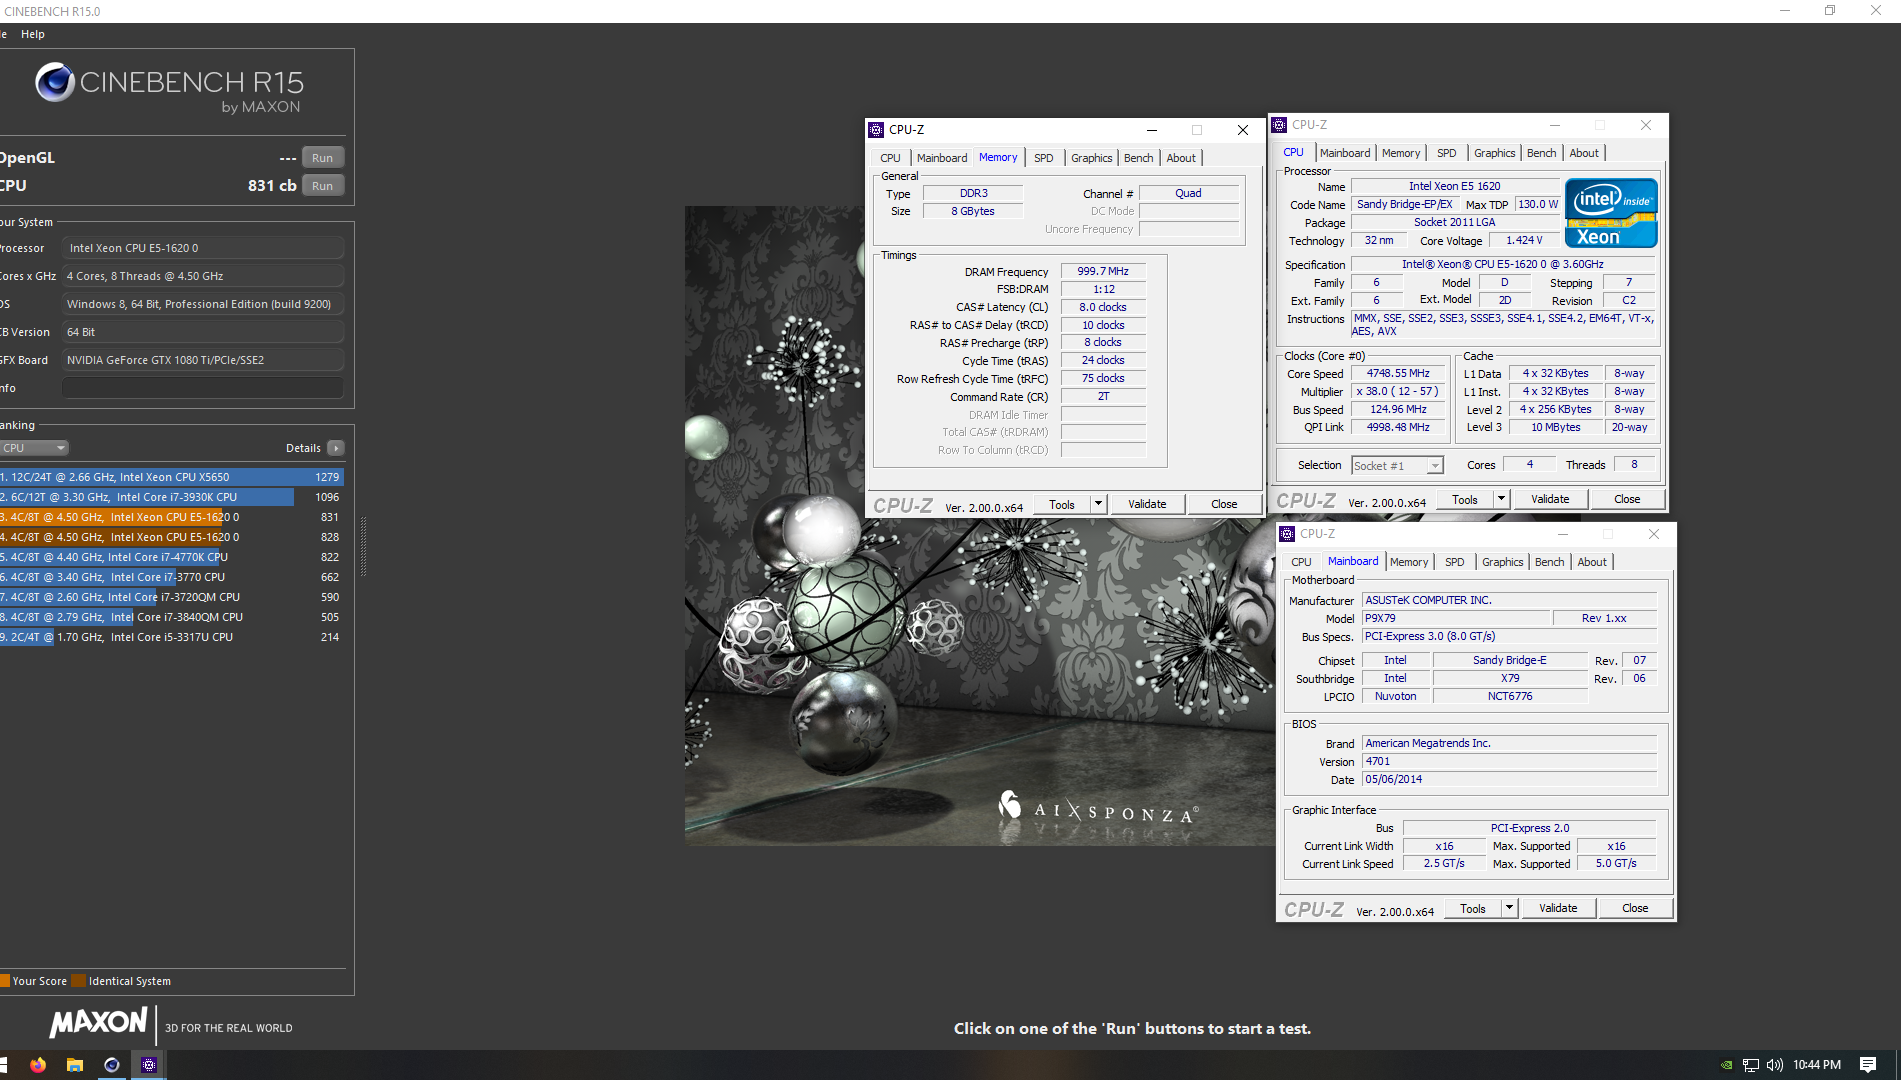
Task: Run the OpenGL benchmark test
Action: pyautogui.click(x=322, y=158)
